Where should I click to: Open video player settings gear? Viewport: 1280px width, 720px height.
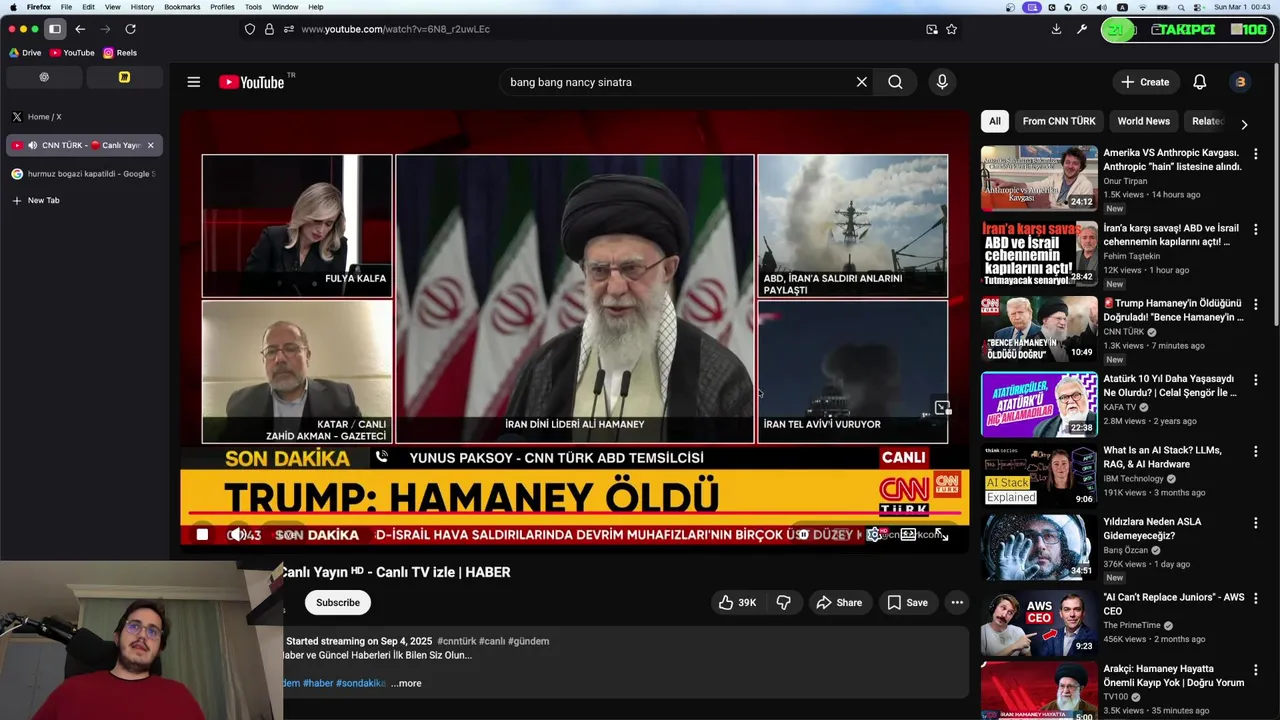pyautogui.click(x=873, y=535)
